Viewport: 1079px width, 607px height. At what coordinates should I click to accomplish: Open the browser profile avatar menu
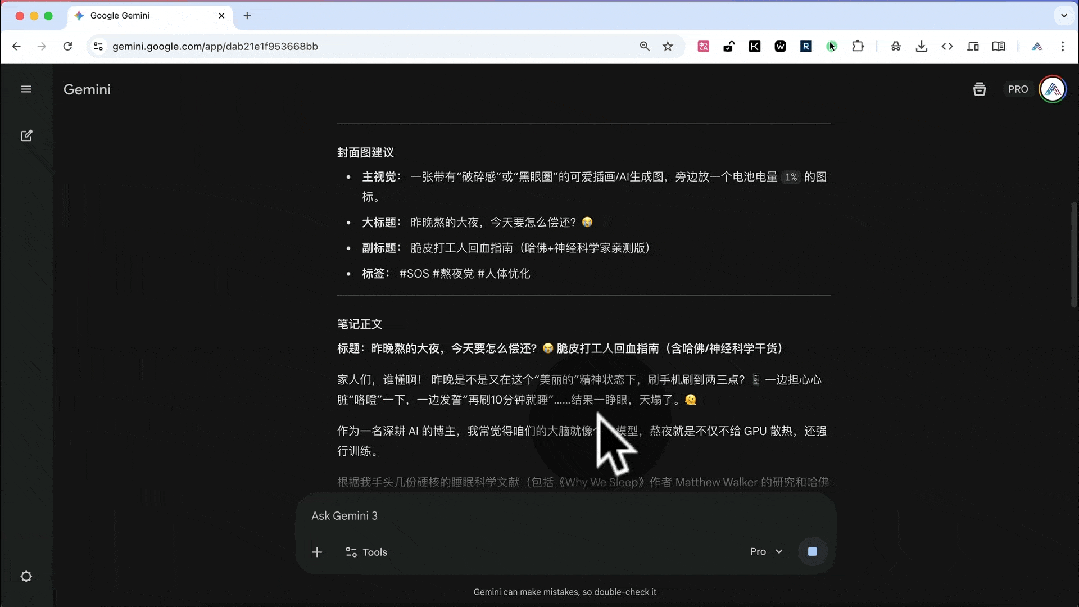1037,46
